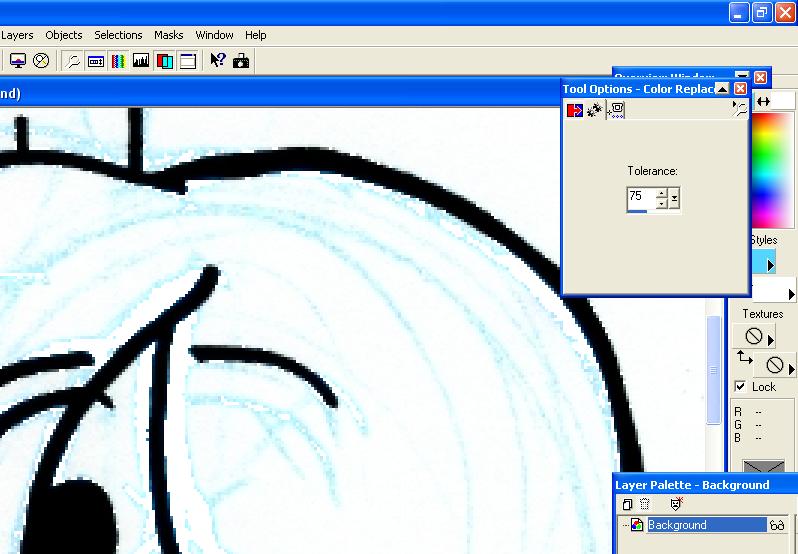798x554 pixels.
Task: Open the Tolerance slider dropdown arrow
Action: point(674,199)
